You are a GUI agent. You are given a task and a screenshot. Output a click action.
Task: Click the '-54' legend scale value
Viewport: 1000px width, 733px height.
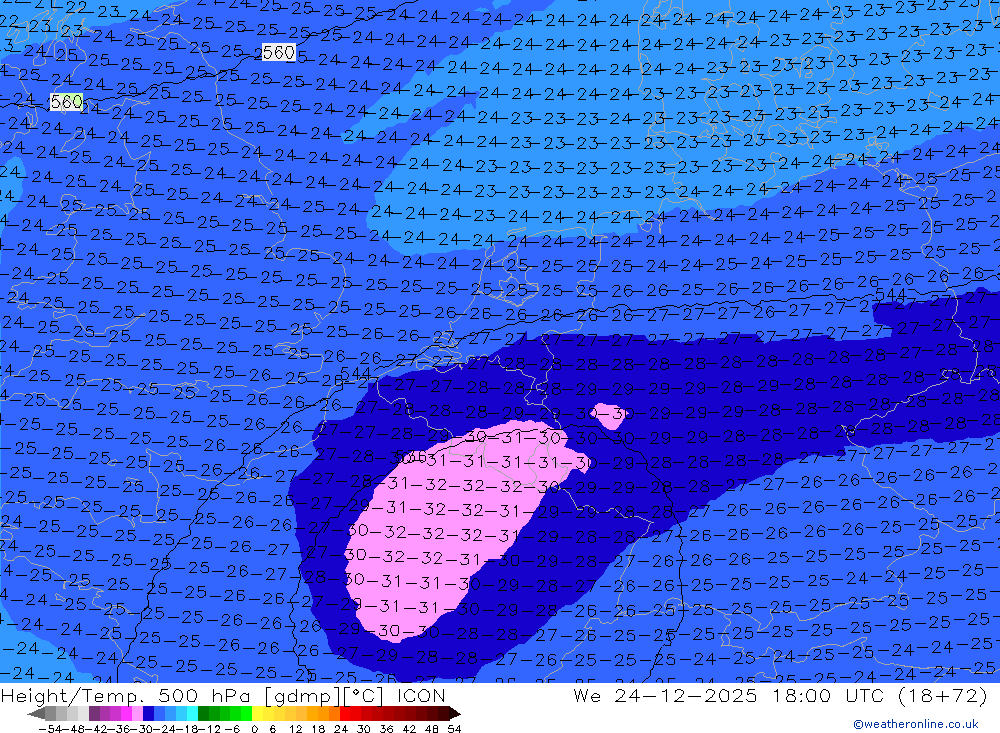tap(51, 729)
